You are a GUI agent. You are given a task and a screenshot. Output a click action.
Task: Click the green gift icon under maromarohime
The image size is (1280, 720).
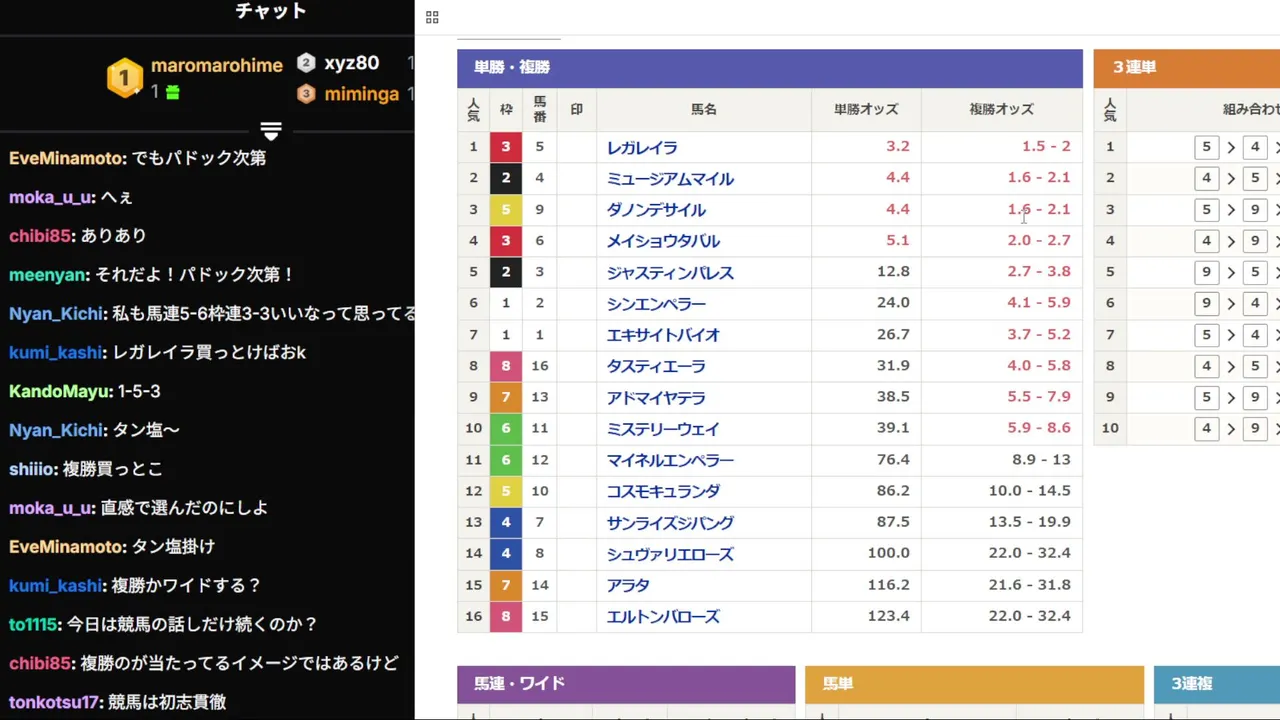pos(172,92)
